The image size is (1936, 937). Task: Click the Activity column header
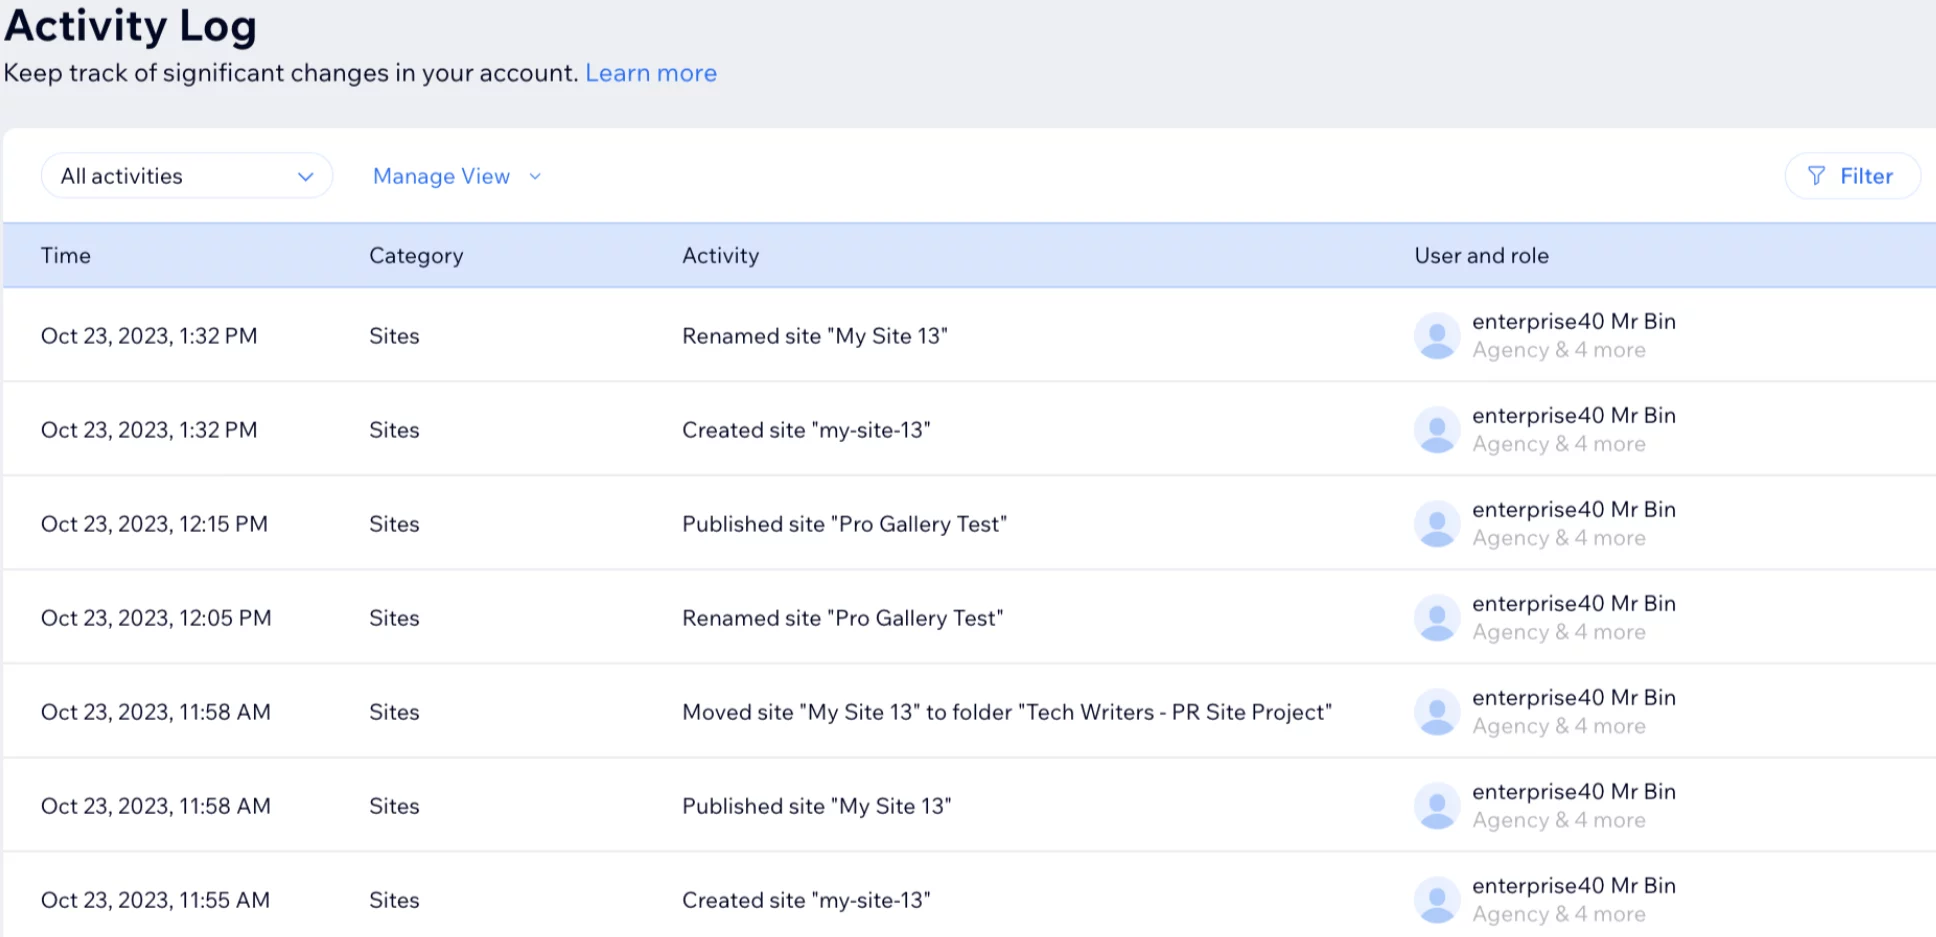pyautogui.click(x=720, y=256)
